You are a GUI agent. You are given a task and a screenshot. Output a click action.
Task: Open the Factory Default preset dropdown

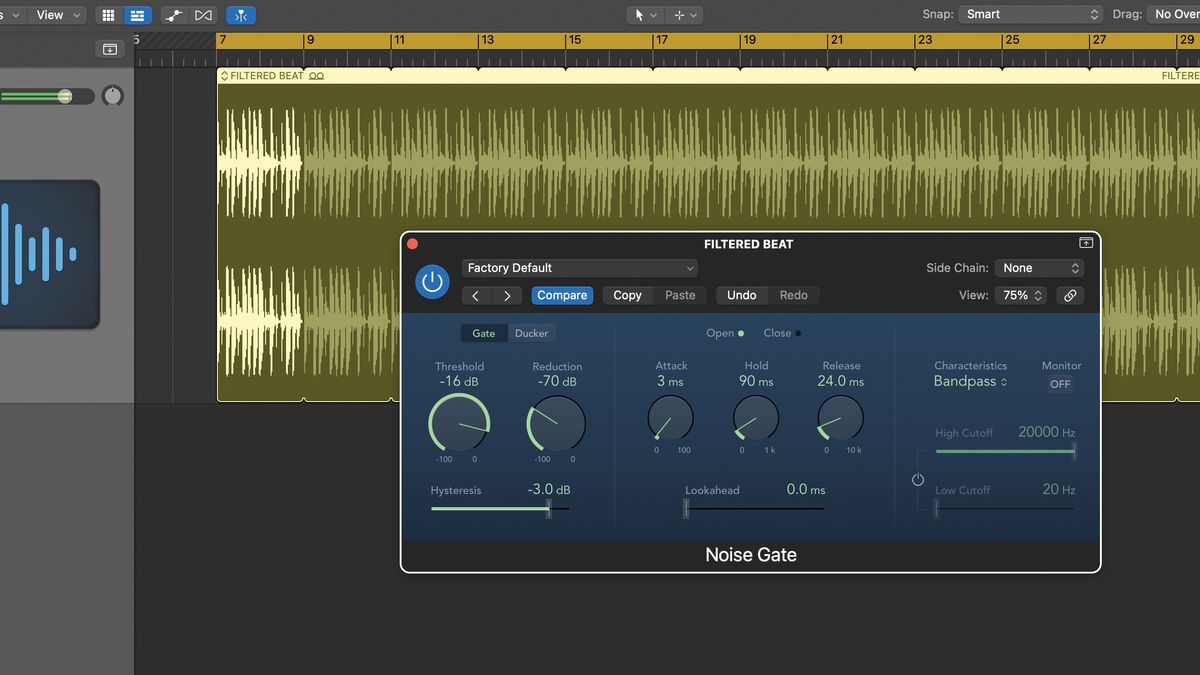(580, 267)
